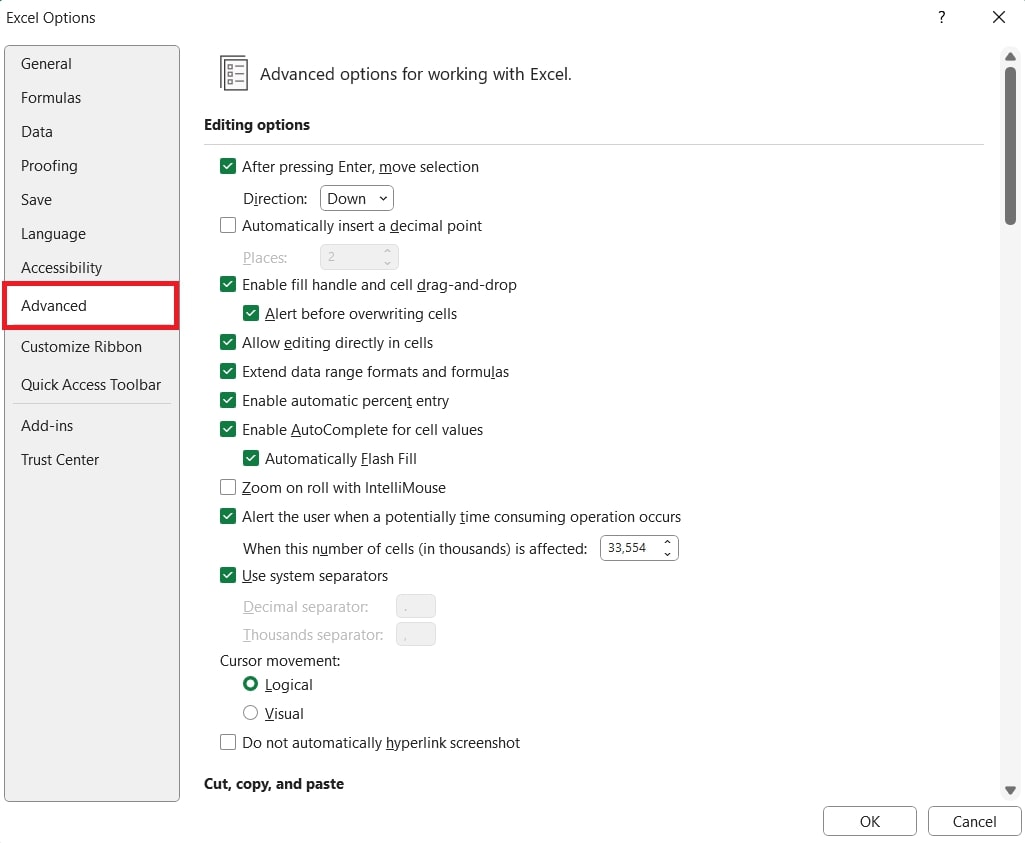
Task: Open the Save category
Action: point(92,200)
